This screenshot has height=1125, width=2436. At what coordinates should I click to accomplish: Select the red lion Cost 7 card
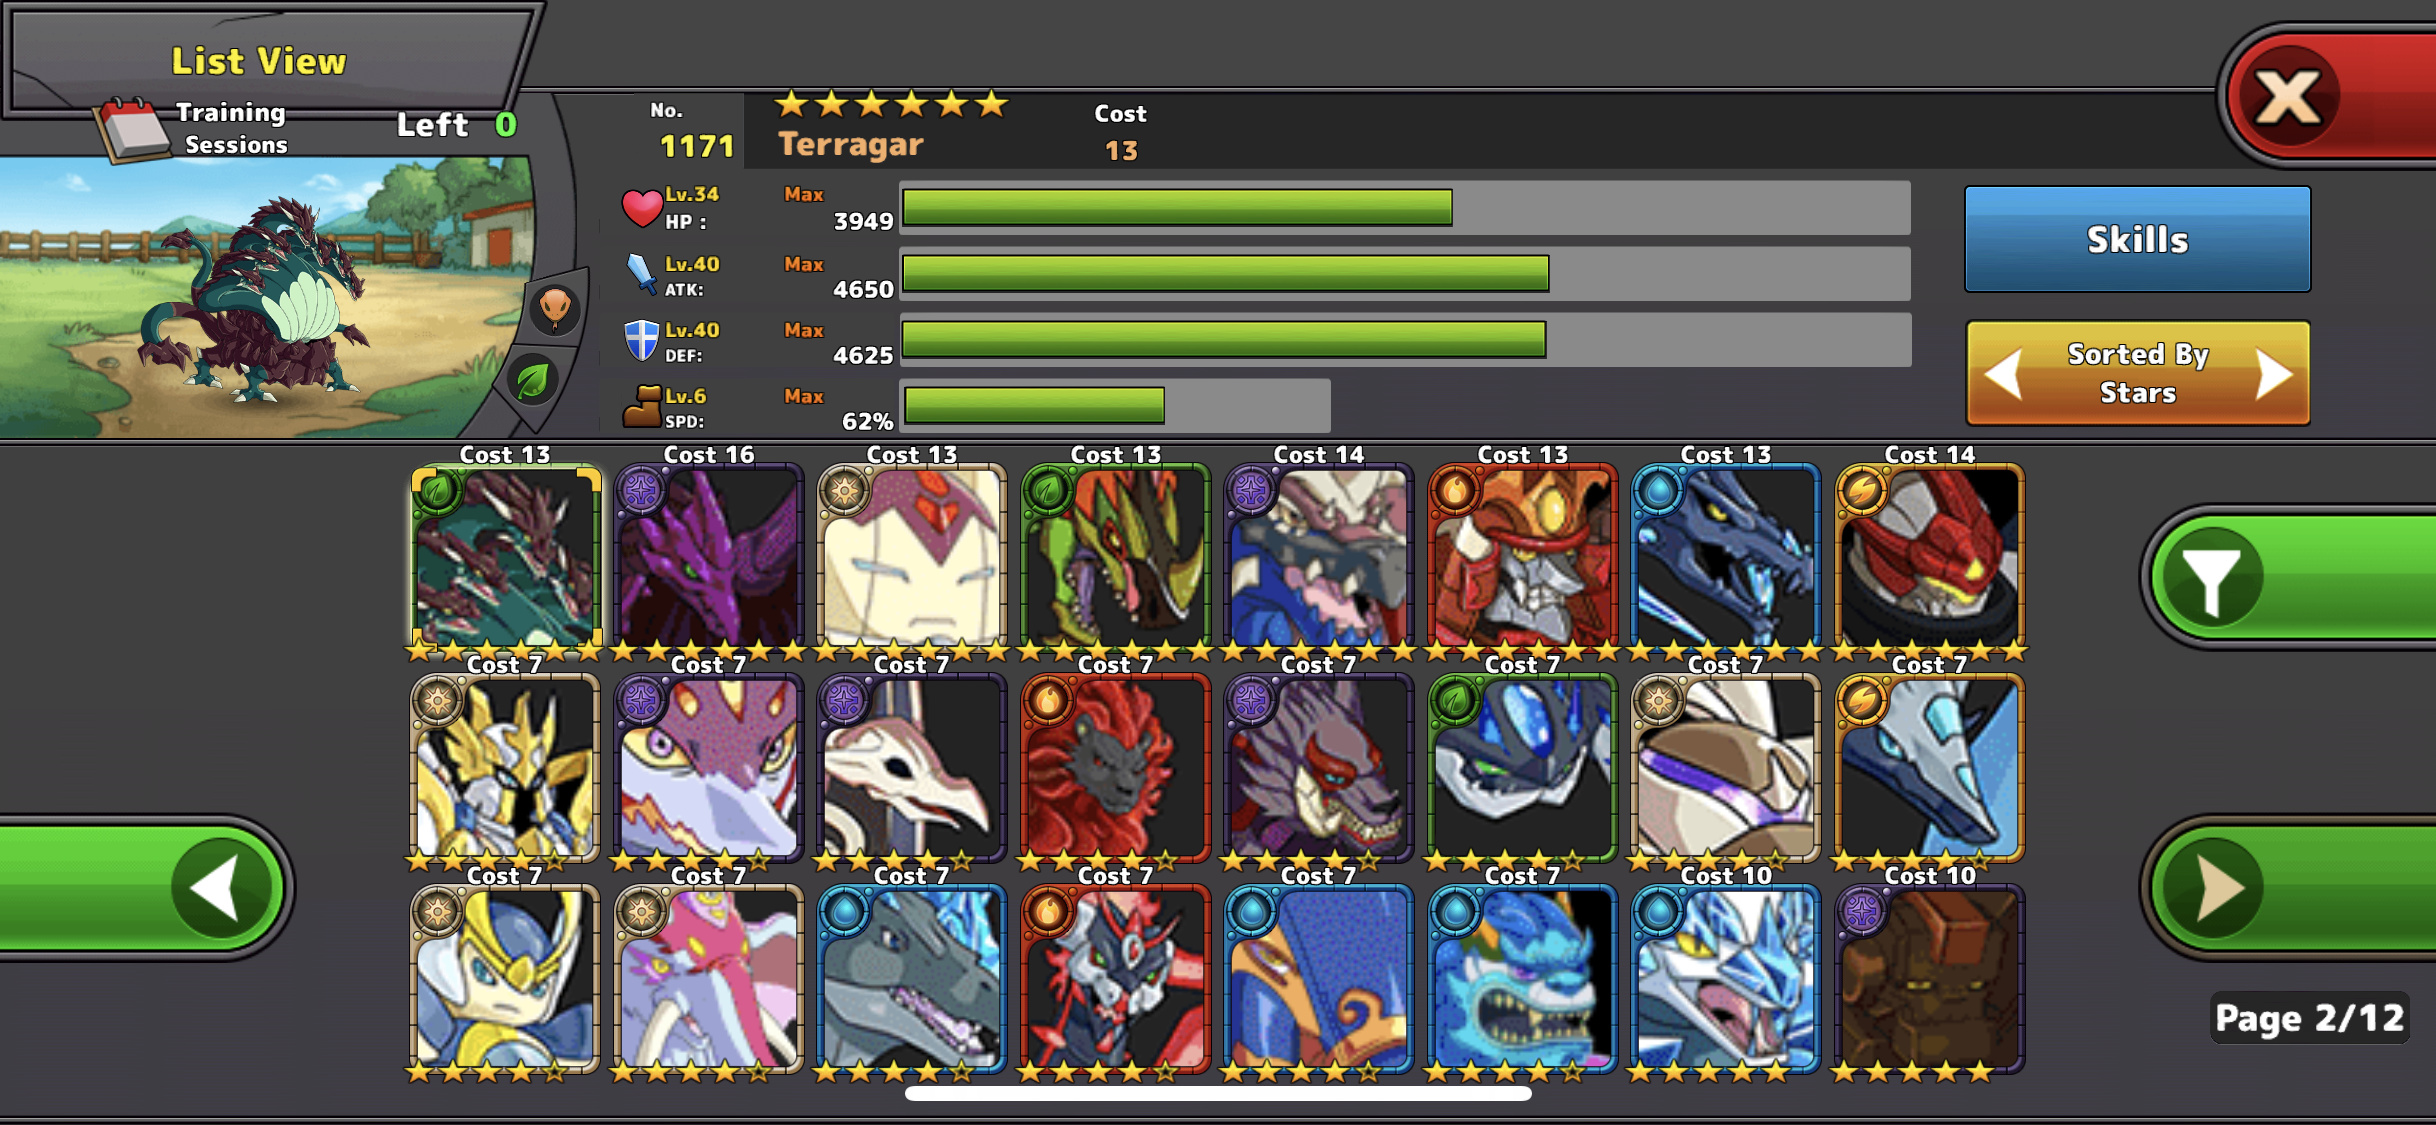click(x=1116, y=767)
